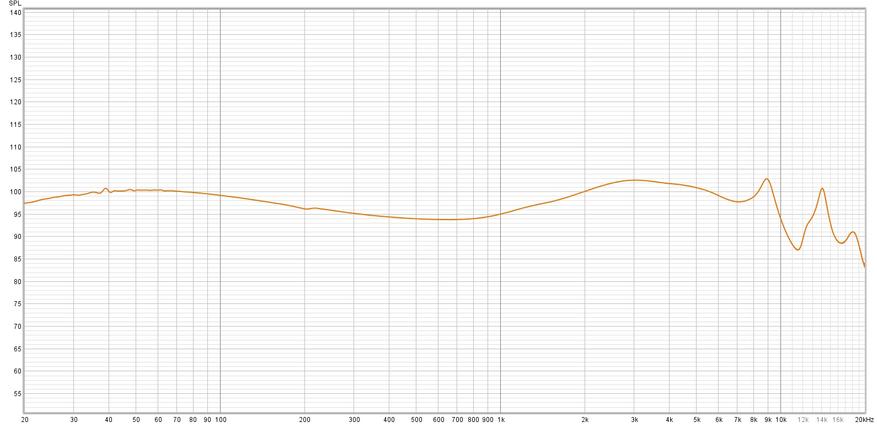The width and height of the screenshot is (877, 426).
Task: Select the 1k frequency axis label
Action: pos(501,419)
